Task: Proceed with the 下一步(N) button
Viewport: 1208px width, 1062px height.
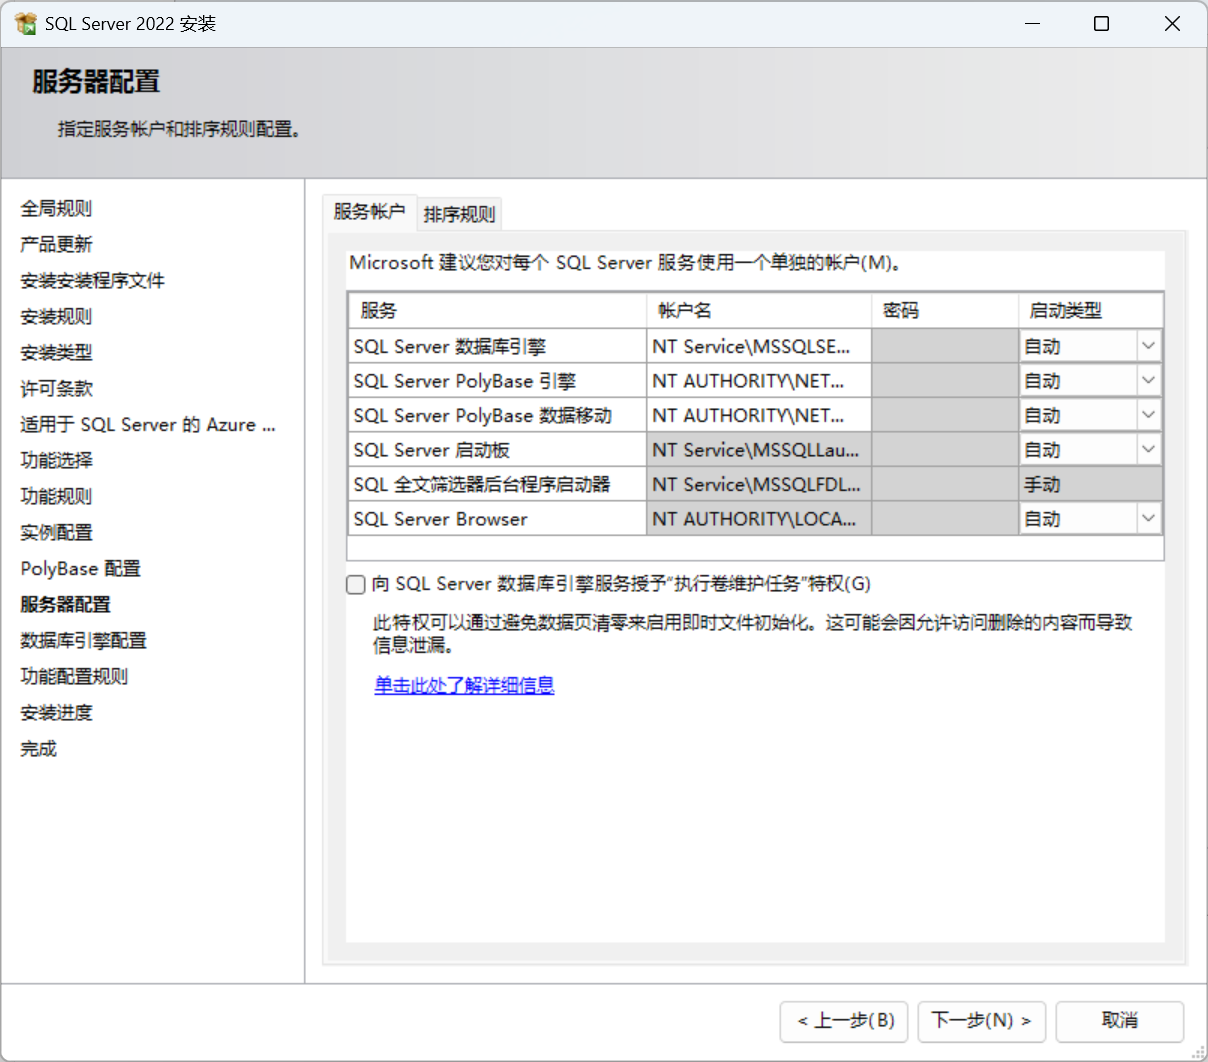Action: point(982,1021)
